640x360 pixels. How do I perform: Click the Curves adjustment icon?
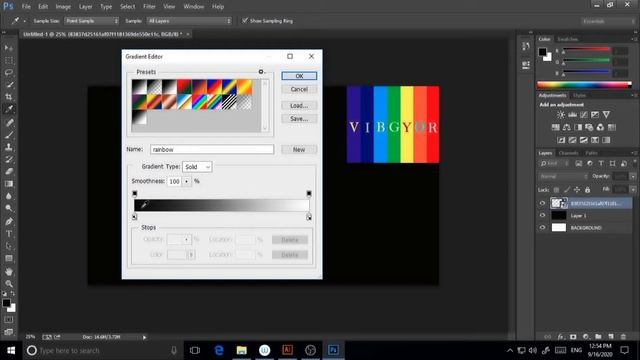tap(584, 115)
